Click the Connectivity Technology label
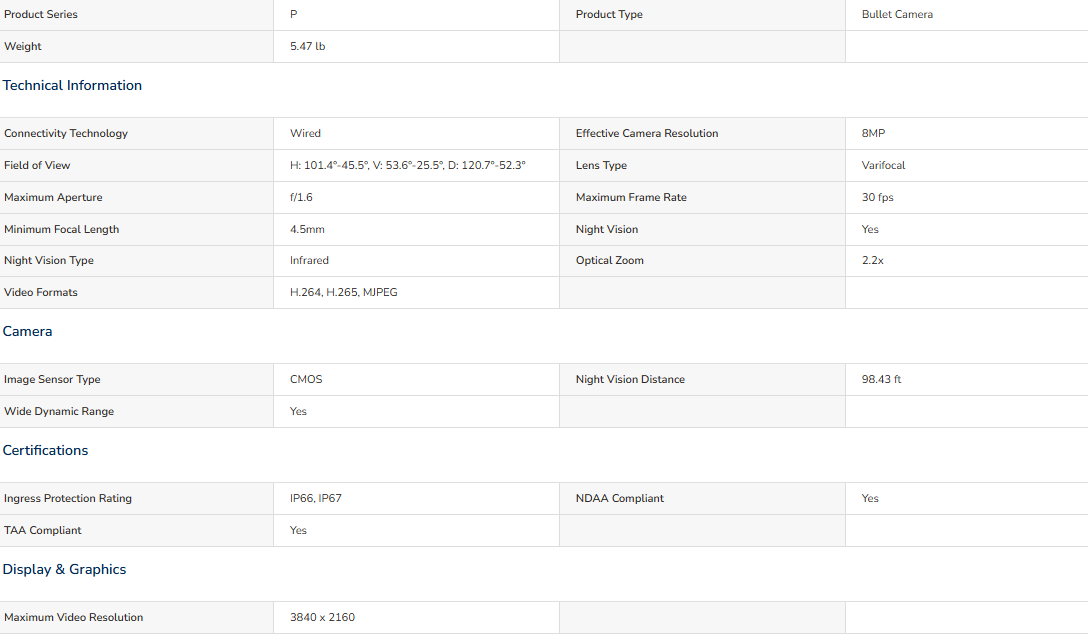 coord(66,133)
